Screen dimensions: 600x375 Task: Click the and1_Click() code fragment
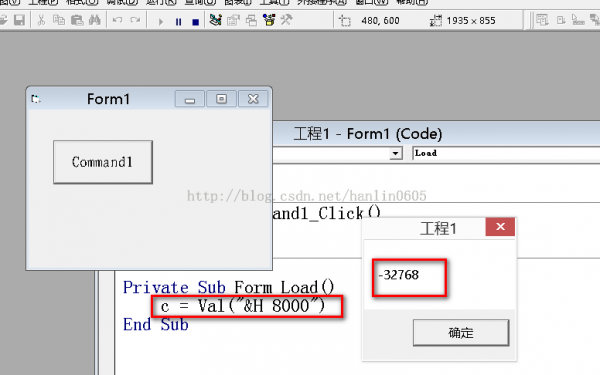tap(327, 213)
